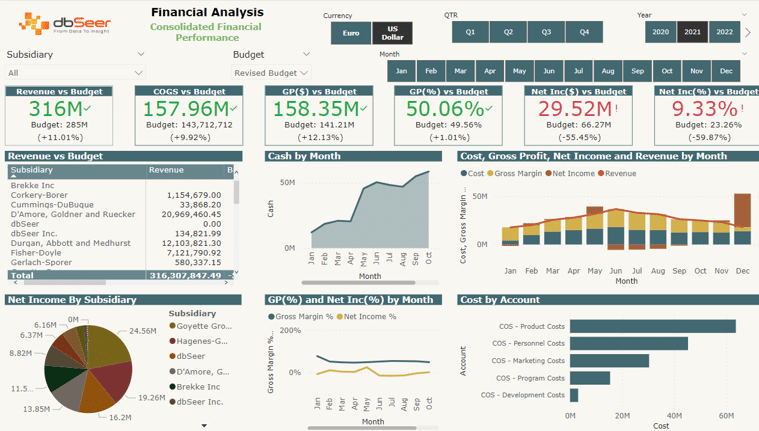Filter month Apr
Viewport: 759px width, 431px height.
490,71
